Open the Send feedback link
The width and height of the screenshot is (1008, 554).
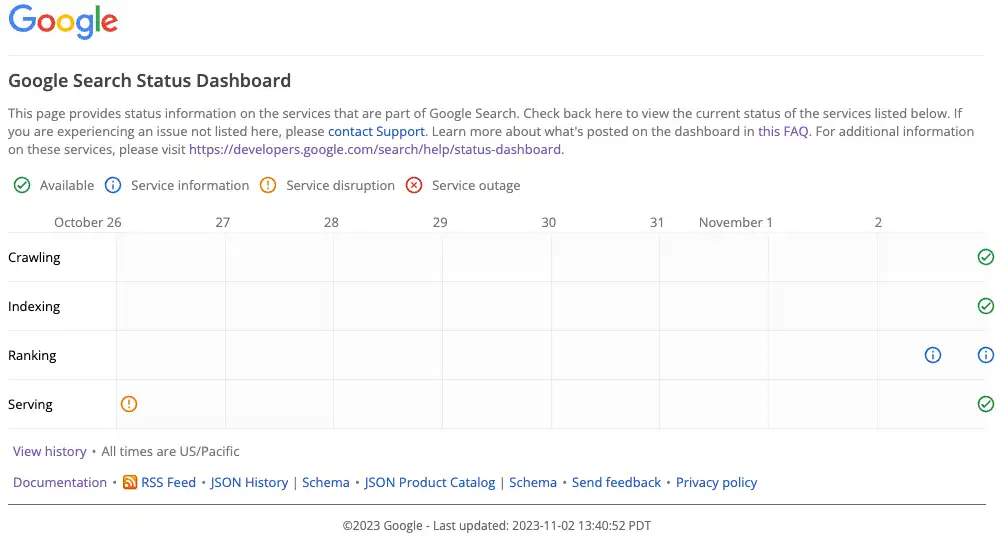pos(616,483)
